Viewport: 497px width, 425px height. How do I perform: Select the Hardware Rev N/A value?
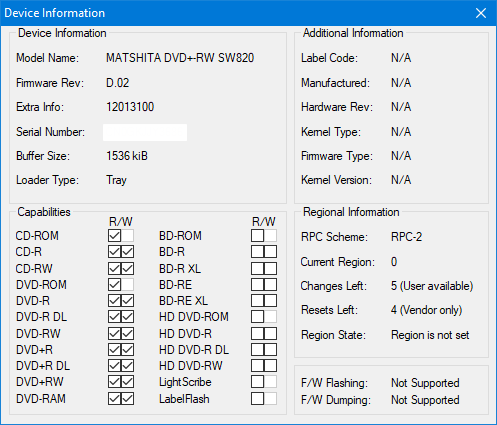401,107
